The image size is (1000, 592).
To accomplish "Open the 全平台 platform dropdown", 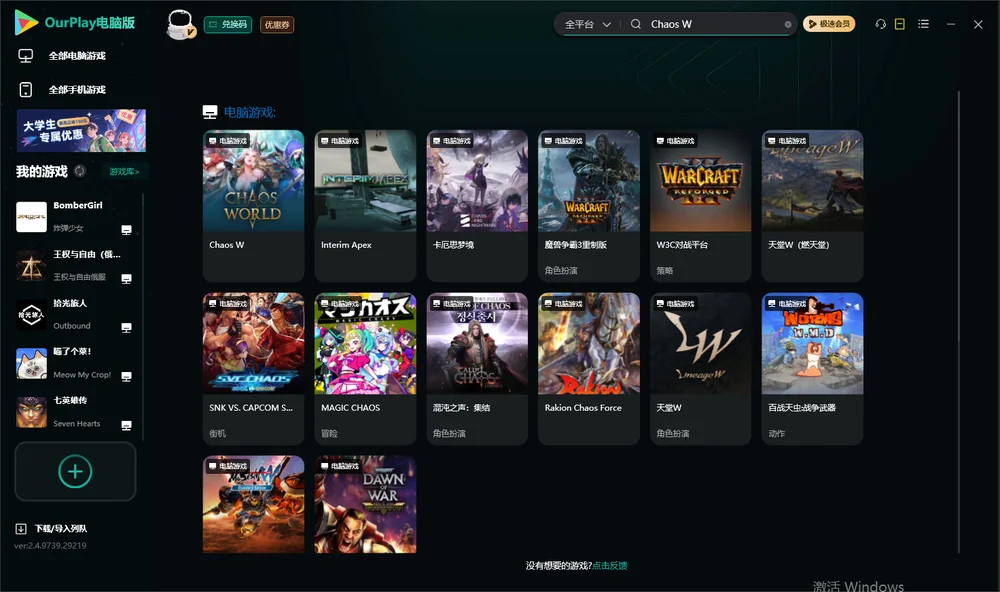I will (587, 24).
